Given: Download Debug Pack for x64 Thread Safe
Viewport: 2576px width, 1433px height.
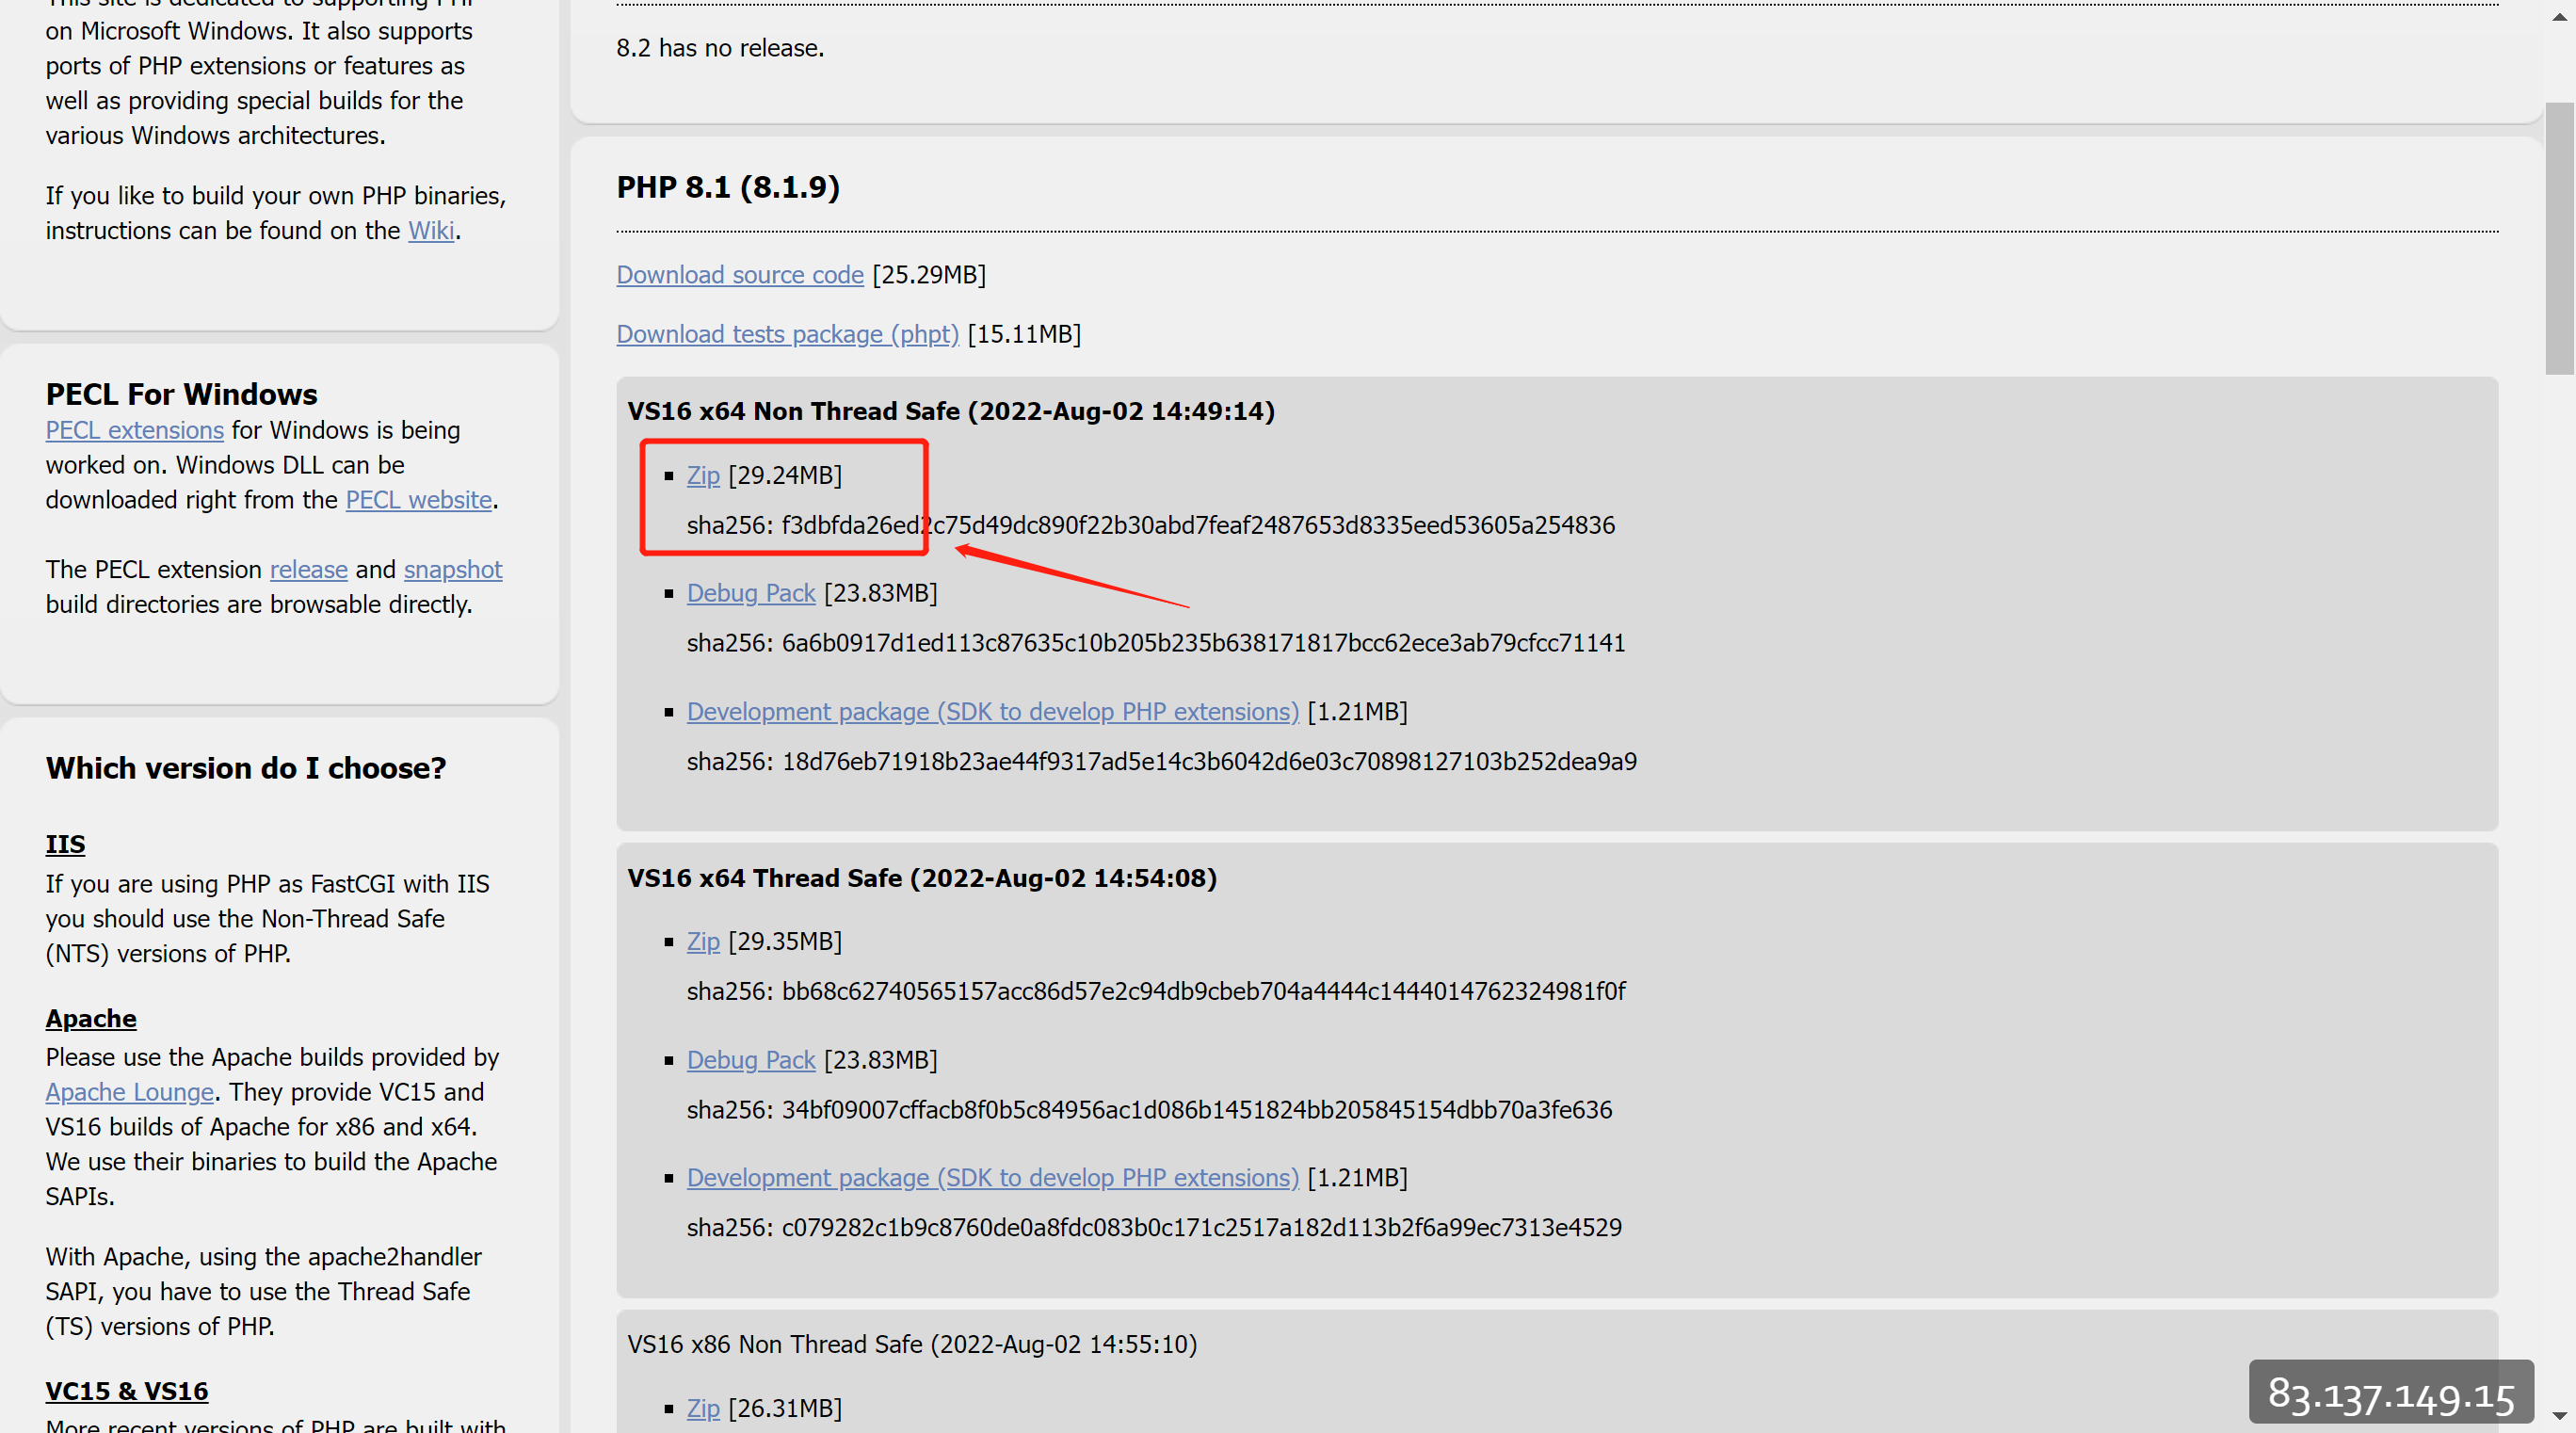Looking at the screenshot, I should click(x=750, y=1060).
